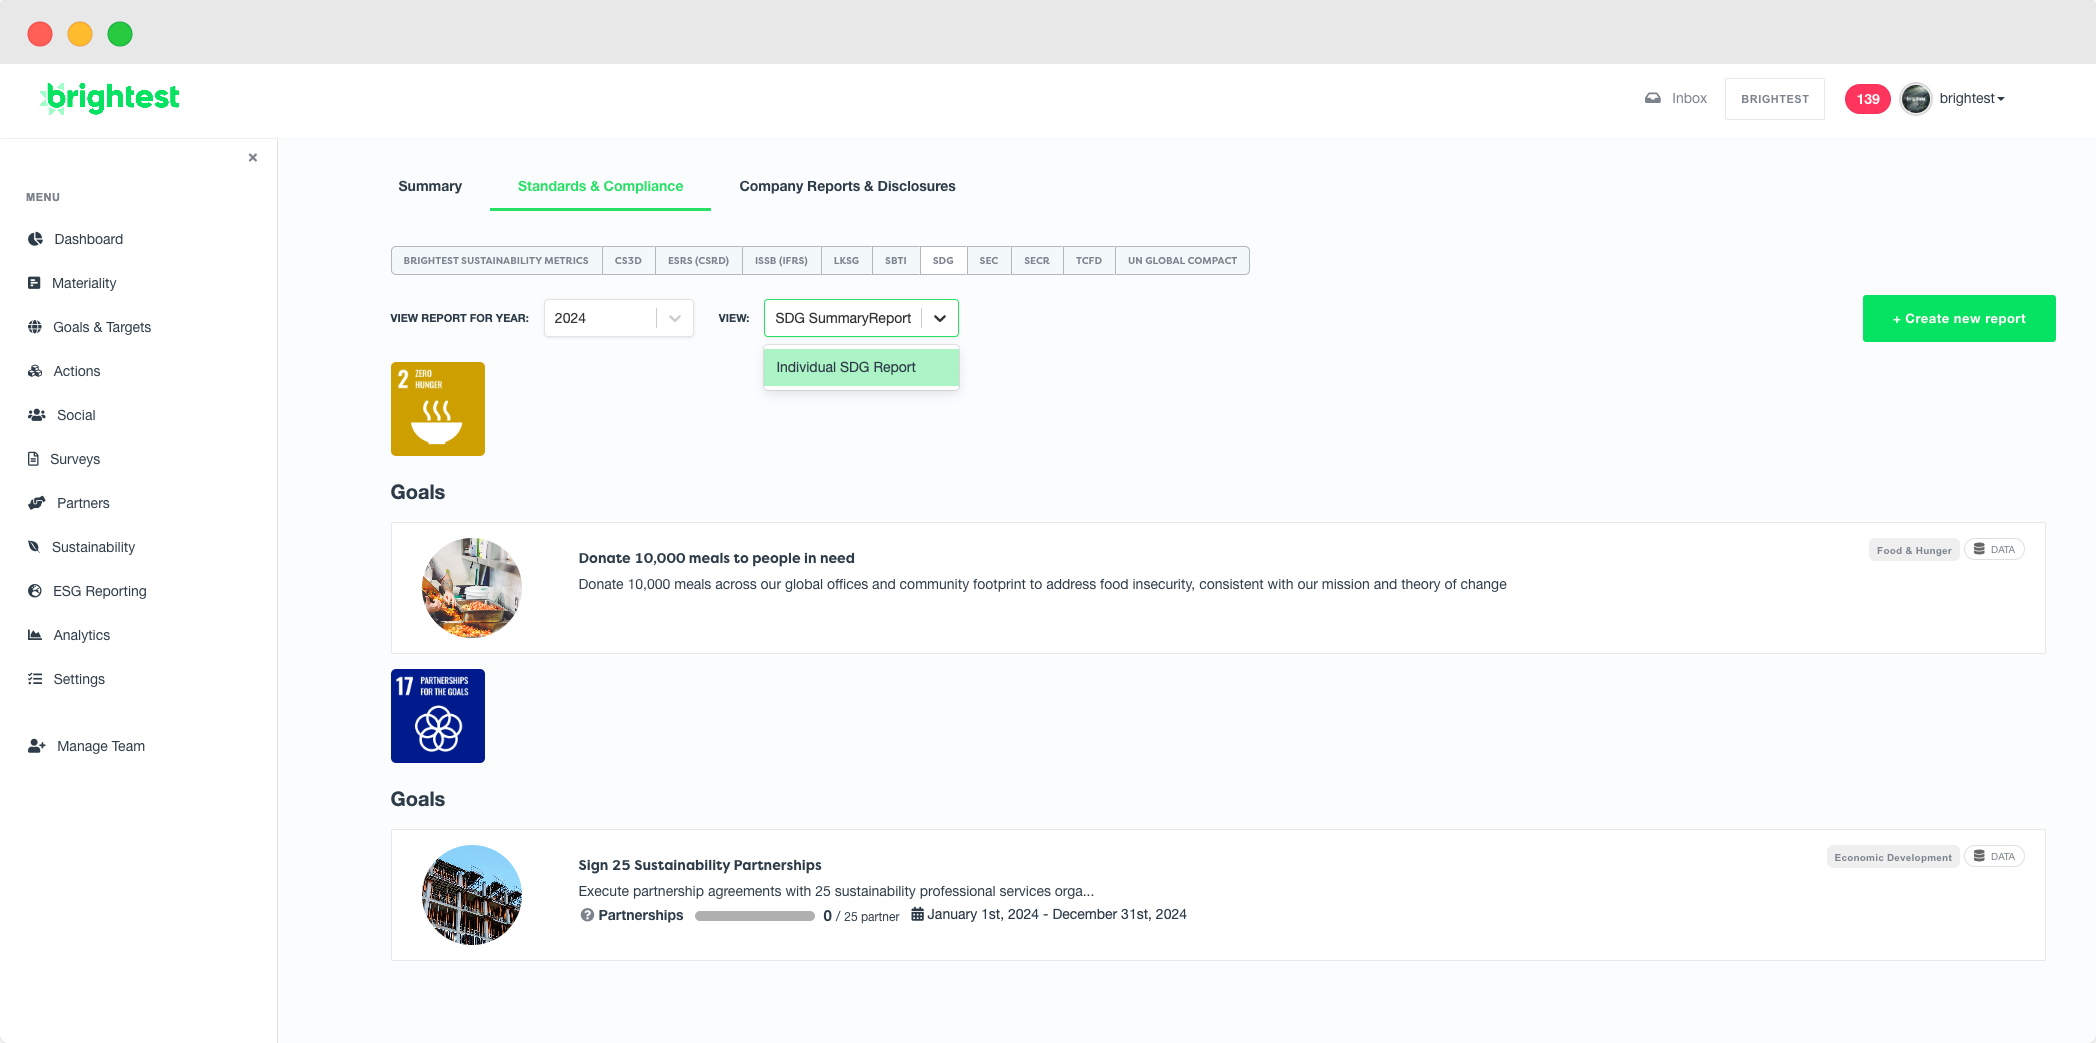2096x1043 pixels.
Task: Click the Zero Hunger SDG 2 tile
Action: click(x=438, y=409)
